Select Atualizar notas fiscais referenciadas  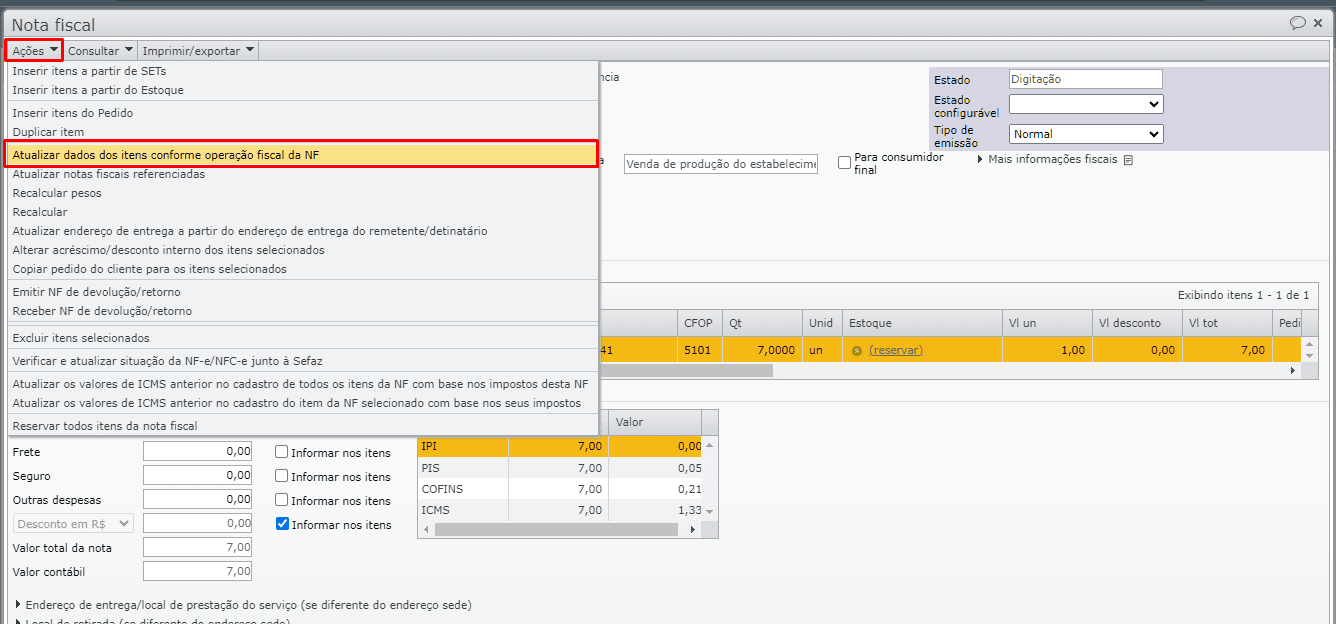tap(302, 174)
